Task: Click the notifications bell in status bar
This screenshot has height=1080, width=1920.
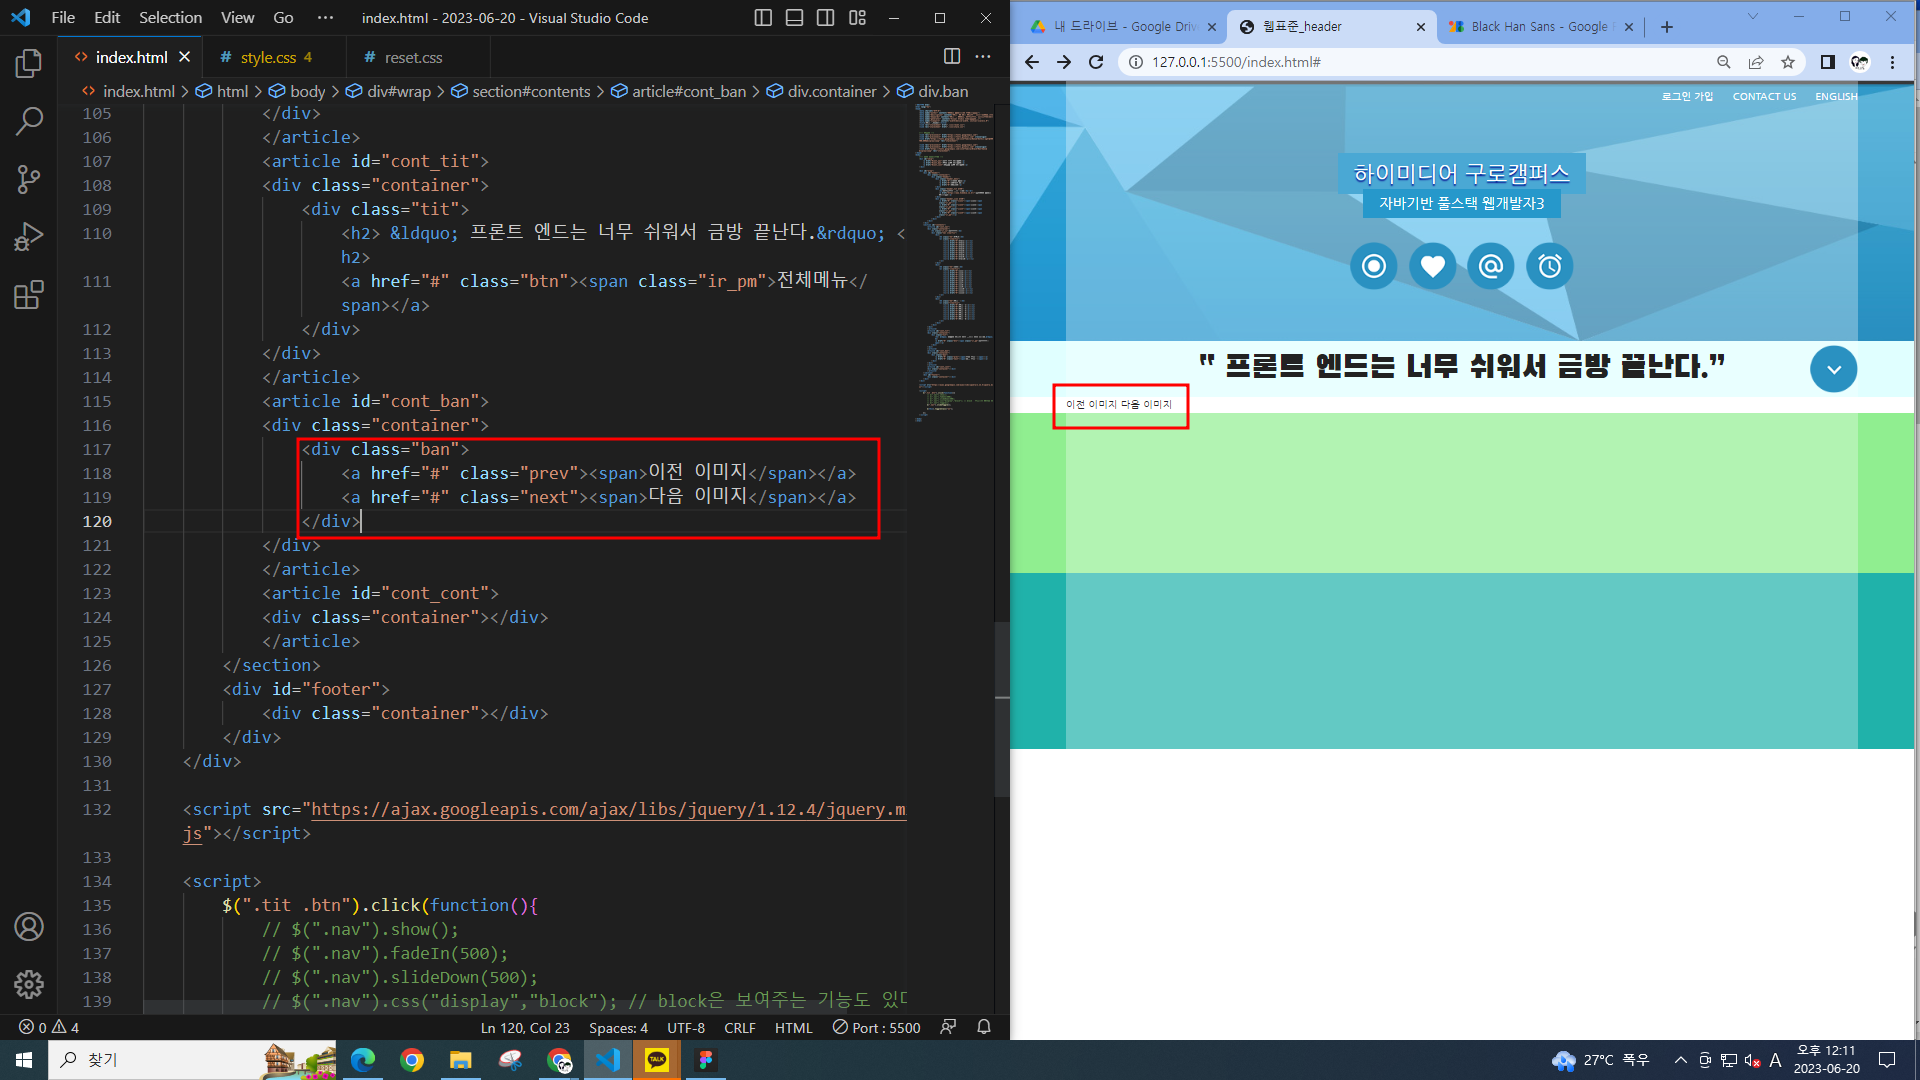Action: coord(984,1027)
